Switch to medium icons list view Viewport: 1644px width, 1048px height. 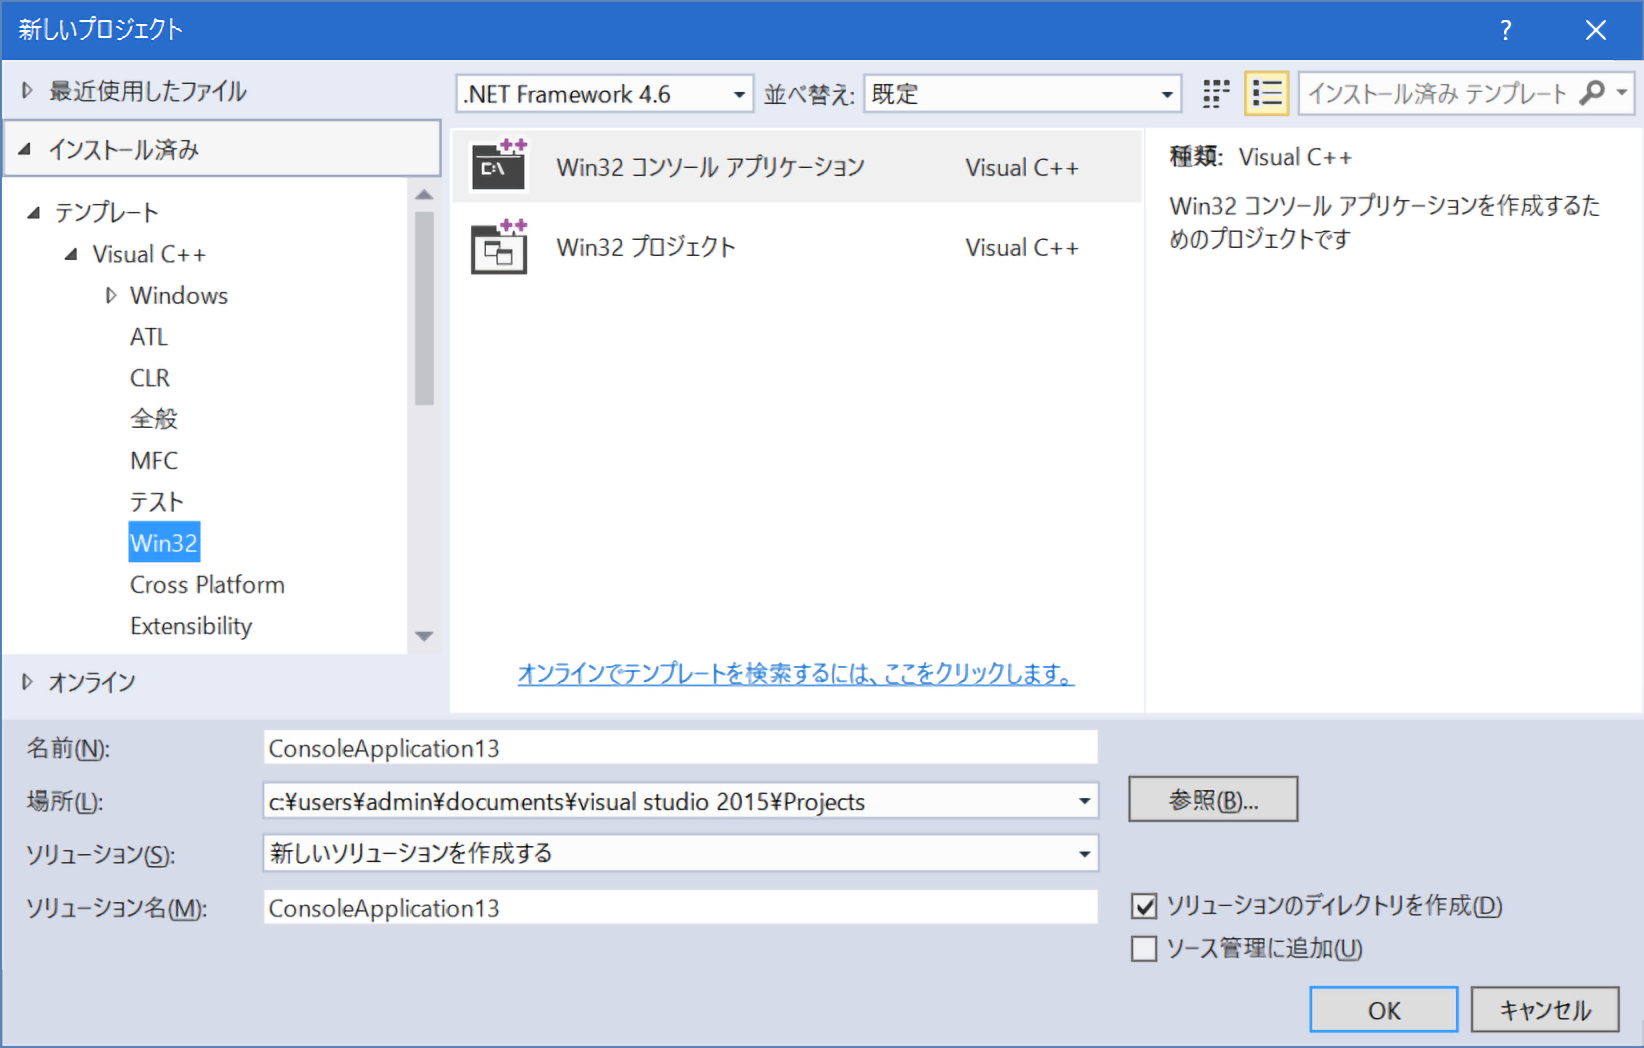1266,94
